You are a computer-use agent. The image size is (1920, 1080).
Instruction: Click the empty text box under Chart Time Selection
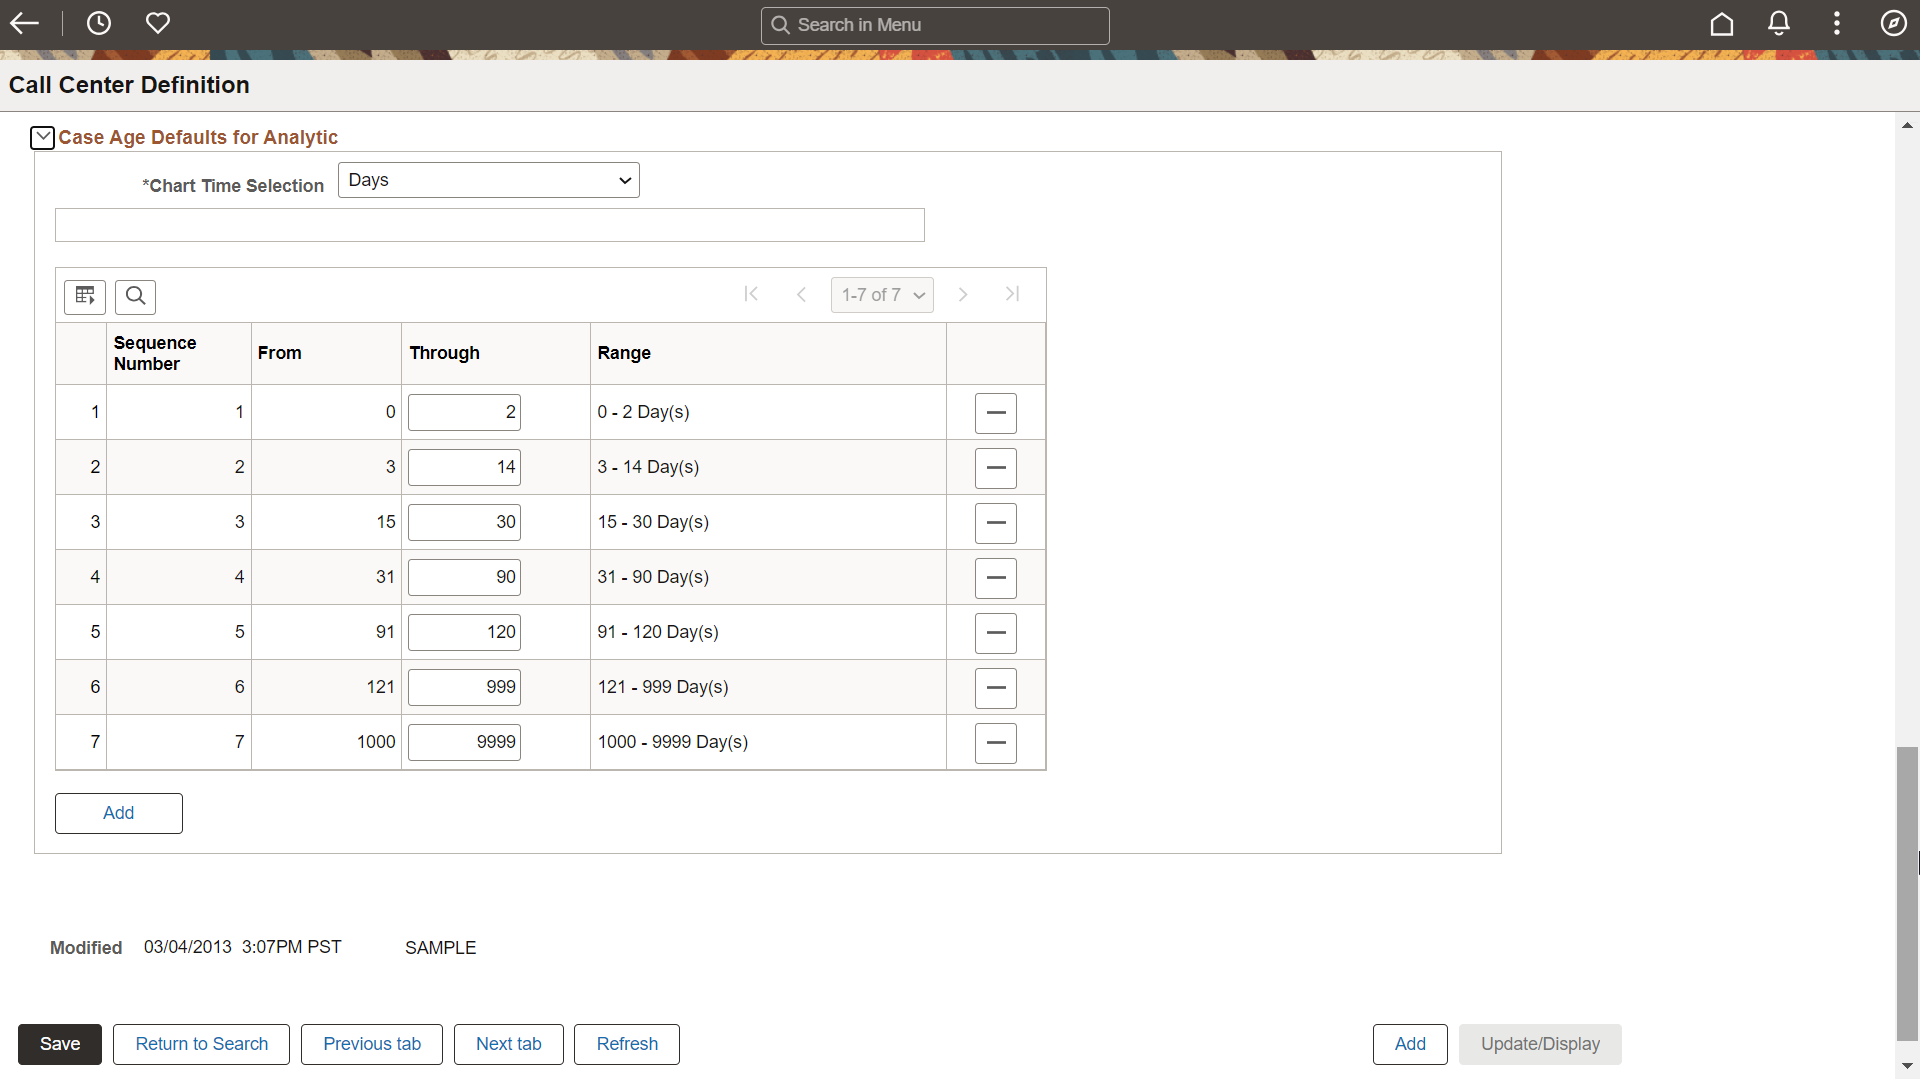490,225
